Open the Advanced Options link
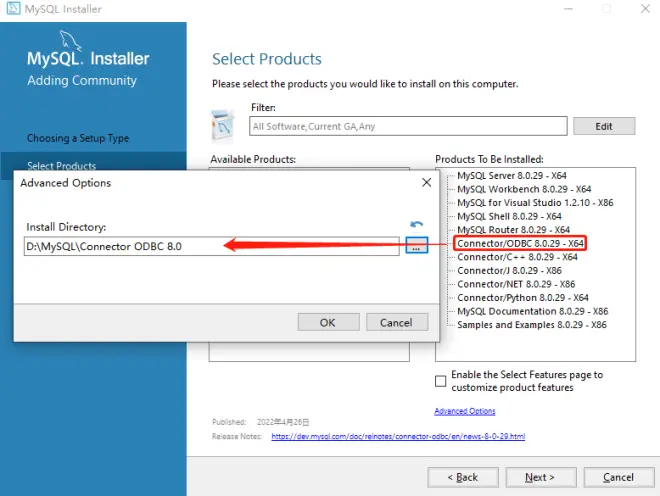This screenshot has height=496, width=660. pyautogui.click(x=465, y=411)
